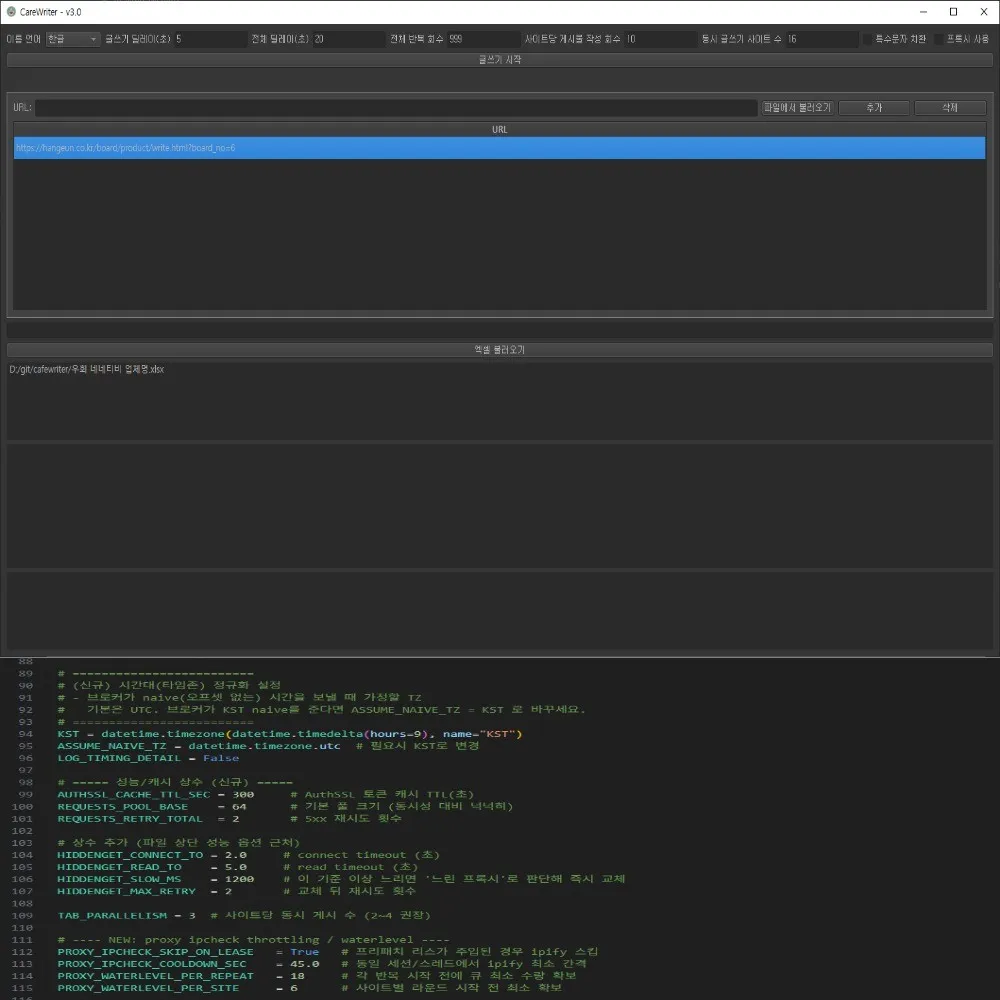1000x1000 pixels.
Task: Start writing with the 글쓰기 시작 button
Action: [499, 59]
